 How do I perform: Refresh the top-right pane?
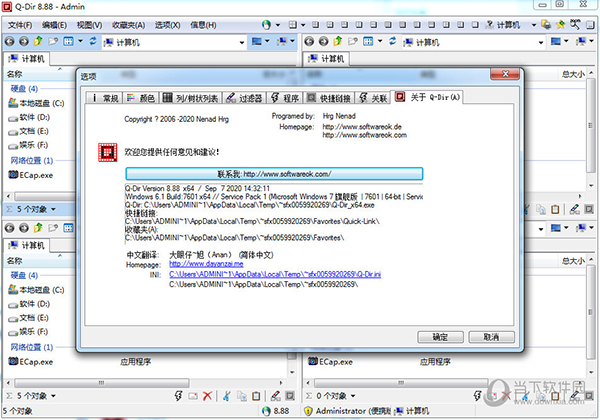click(x=393, y=41)
